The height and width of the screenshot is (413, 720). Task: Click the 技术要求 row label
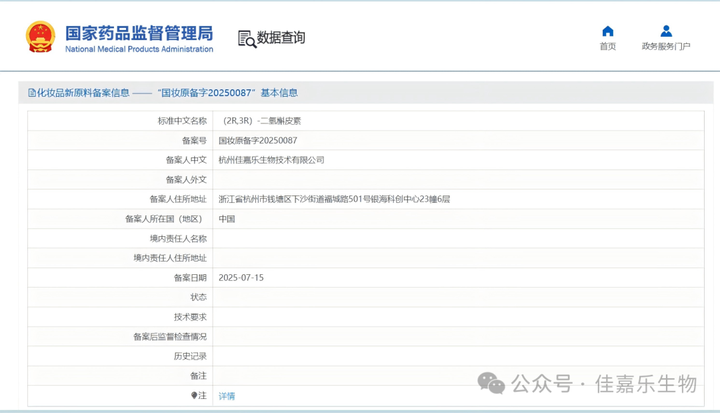[x=190, y=317]
